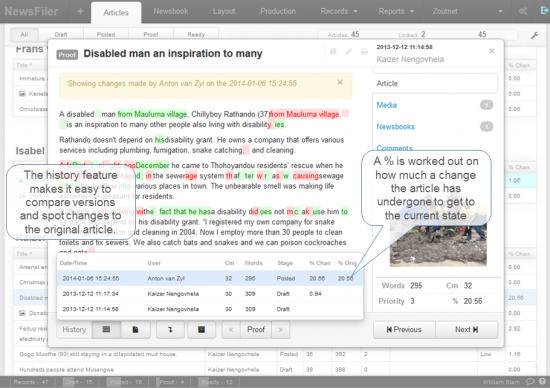Viewport: 550px width, 388px height.
Task: Move article to next stage with » button
Action: pos(281,329)
